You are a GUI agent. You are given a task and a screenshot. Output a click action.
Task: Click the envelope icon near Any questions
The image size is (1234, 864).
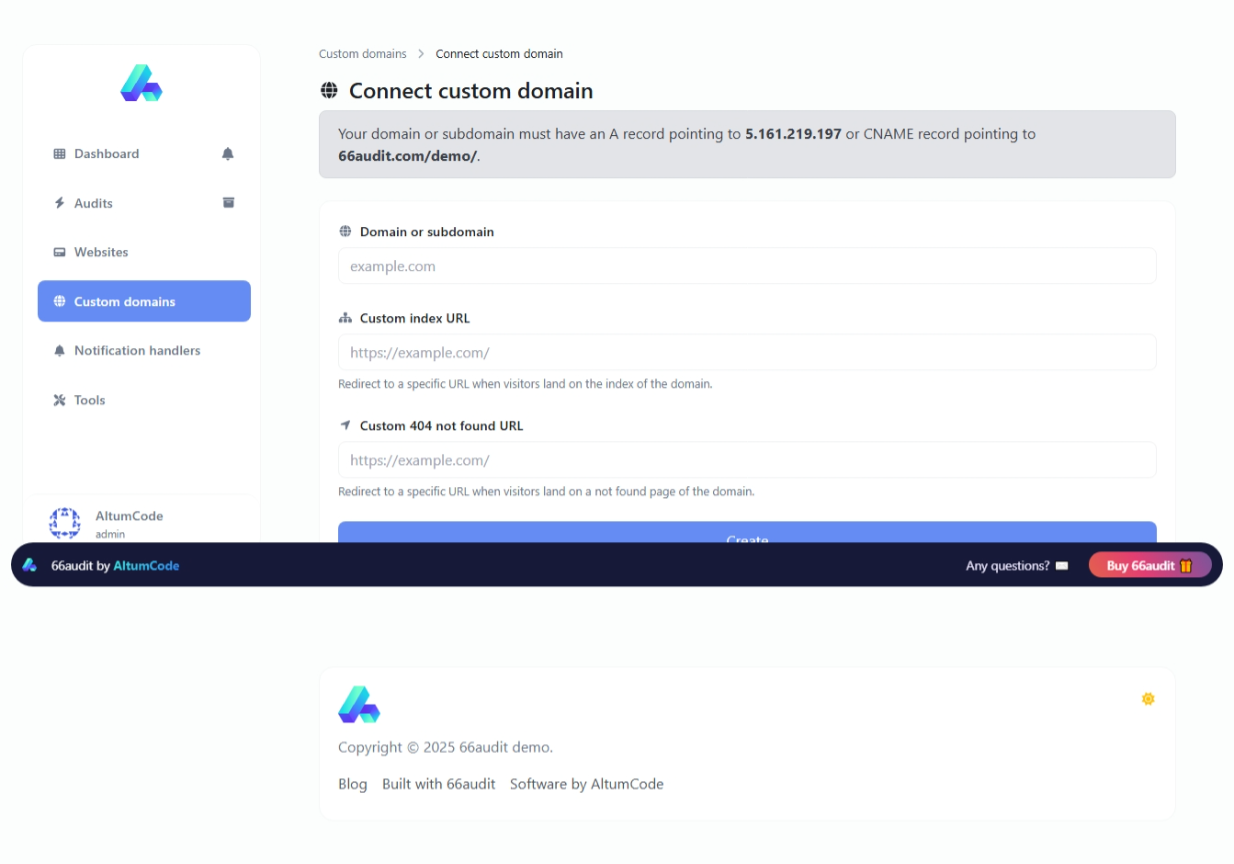point(1062,566)
